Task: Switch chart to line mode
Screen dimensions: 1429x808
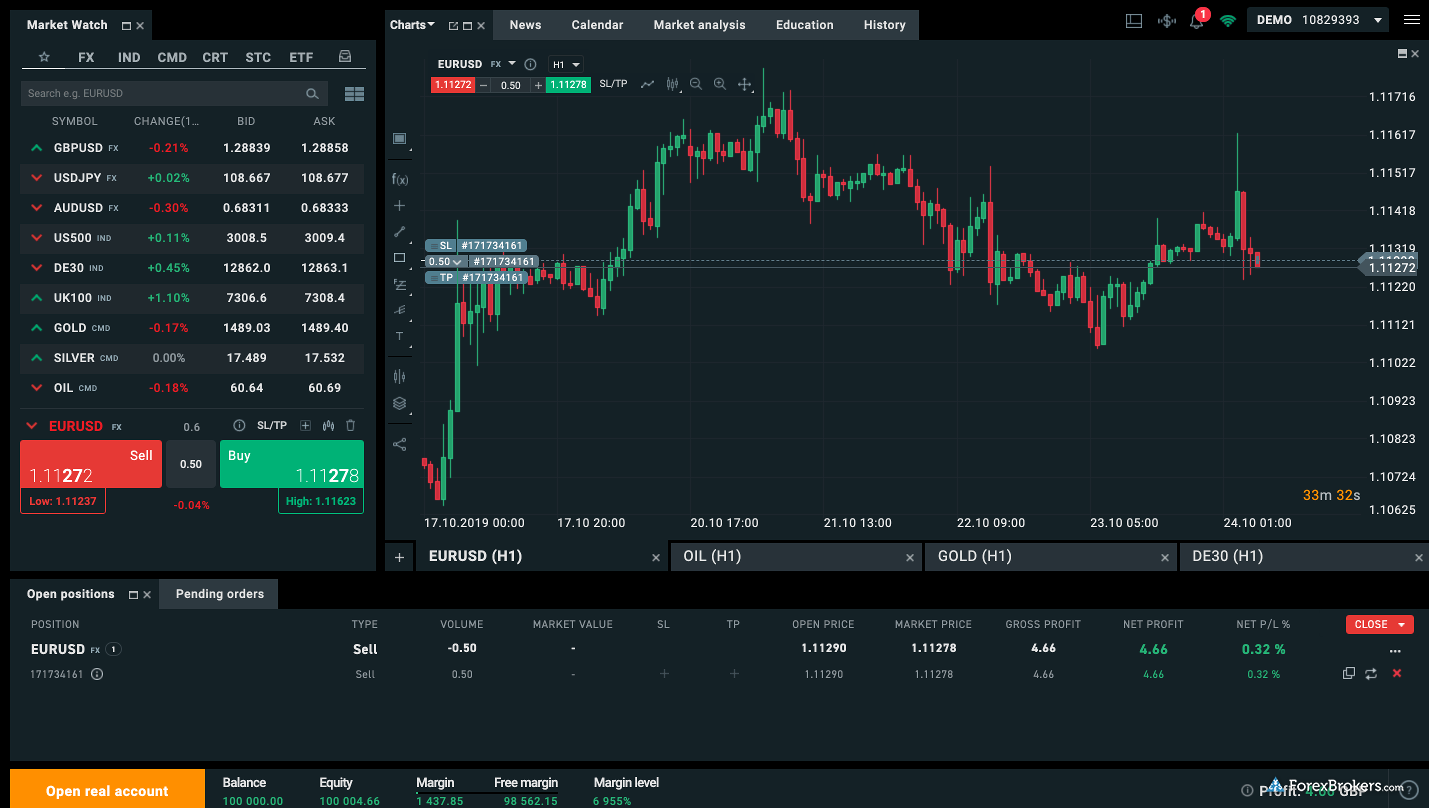Action: pos(648,84)
